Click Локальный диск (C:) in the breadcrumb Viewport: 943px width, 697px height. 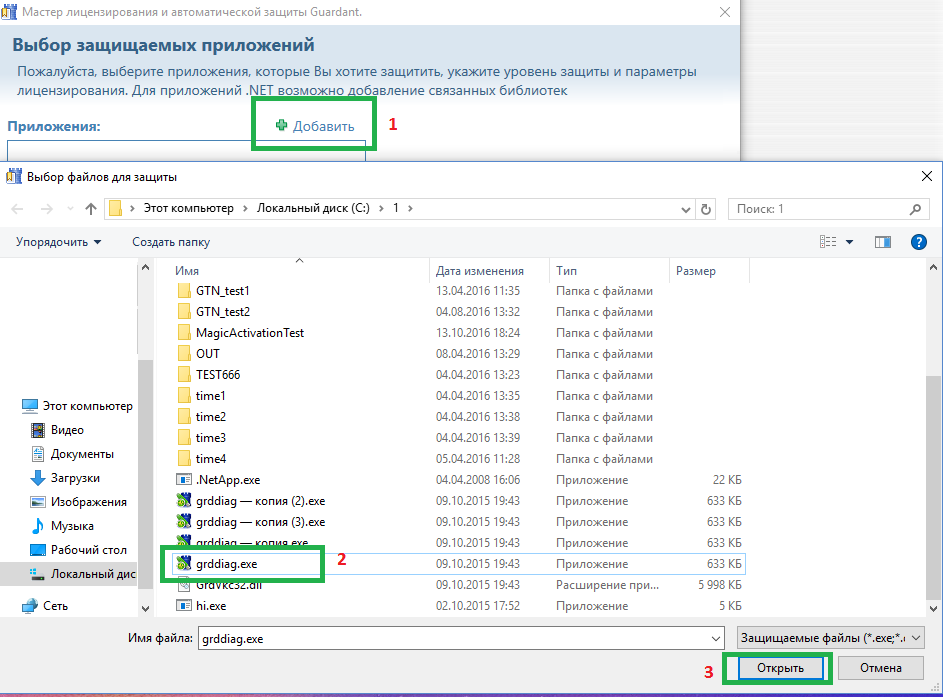[x=312, y=208]
